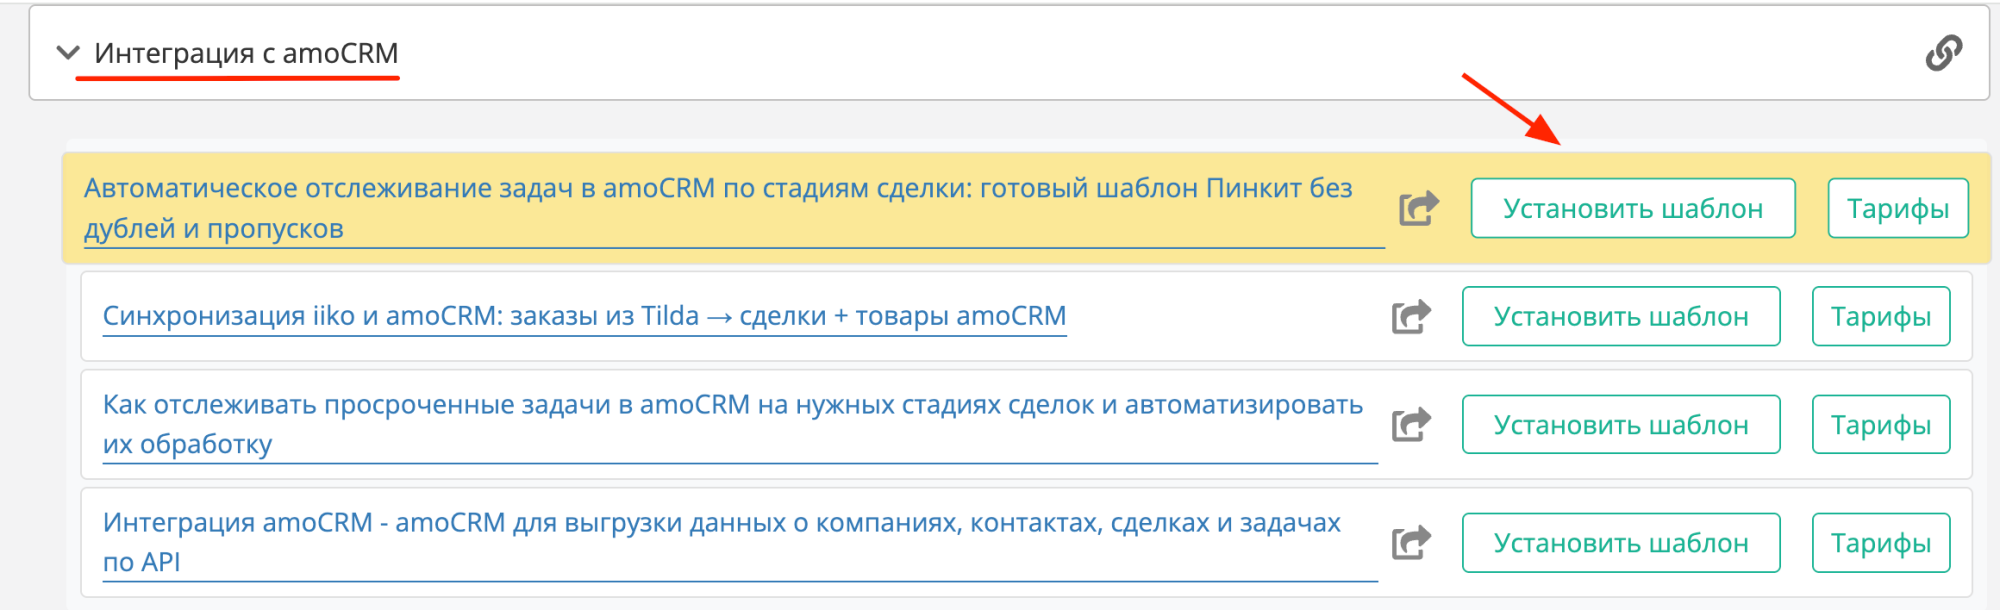The image size is (2000, 610).
Task: Copy link icon for amoCRM integration section
Action: 1943,53
